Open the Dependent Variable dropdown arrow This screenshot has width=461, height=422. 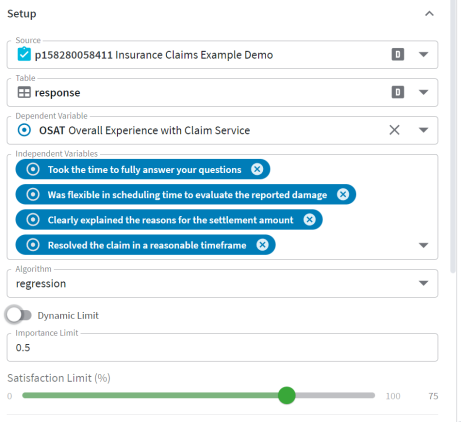tap(423, 130)
